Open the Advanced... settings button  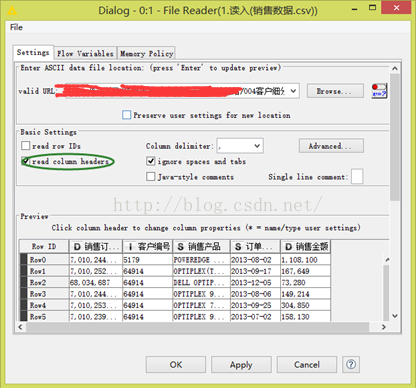point(331,146)
